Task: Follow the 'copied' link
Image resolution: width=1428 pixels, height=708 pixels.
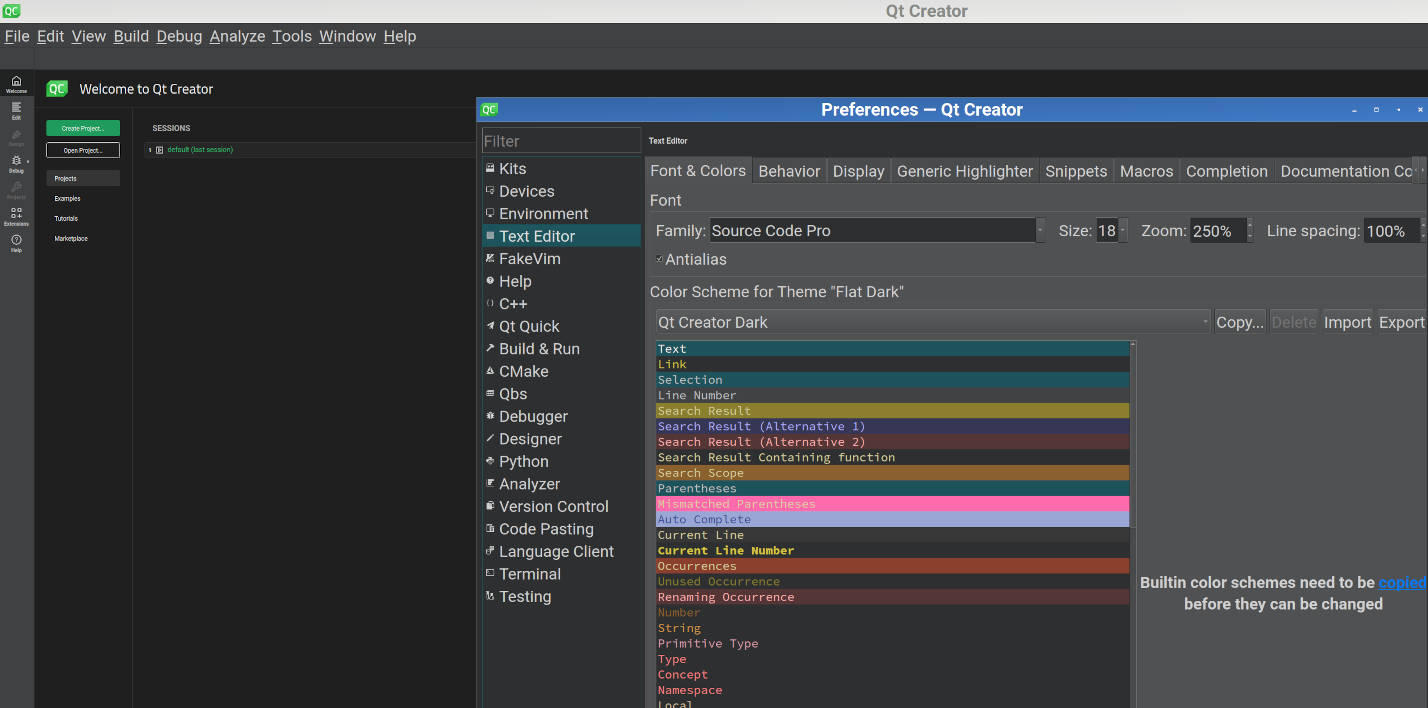Action: 1402,582
